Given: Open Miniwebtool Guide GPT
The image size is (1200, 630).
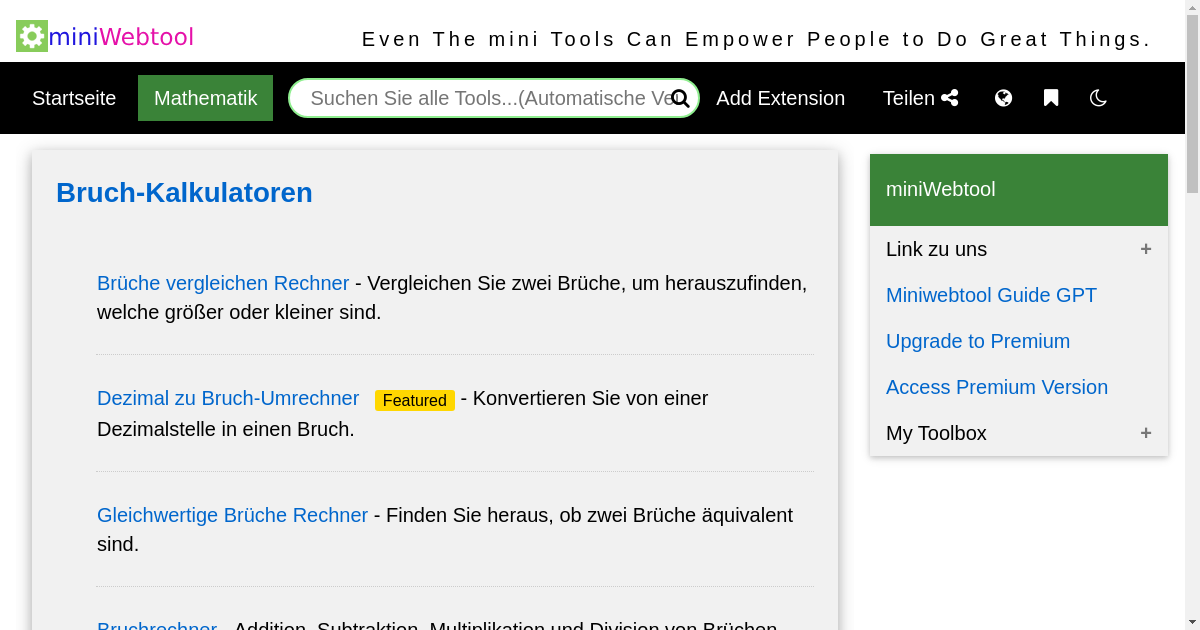Looking at the screenshot, I should point(991,295).
